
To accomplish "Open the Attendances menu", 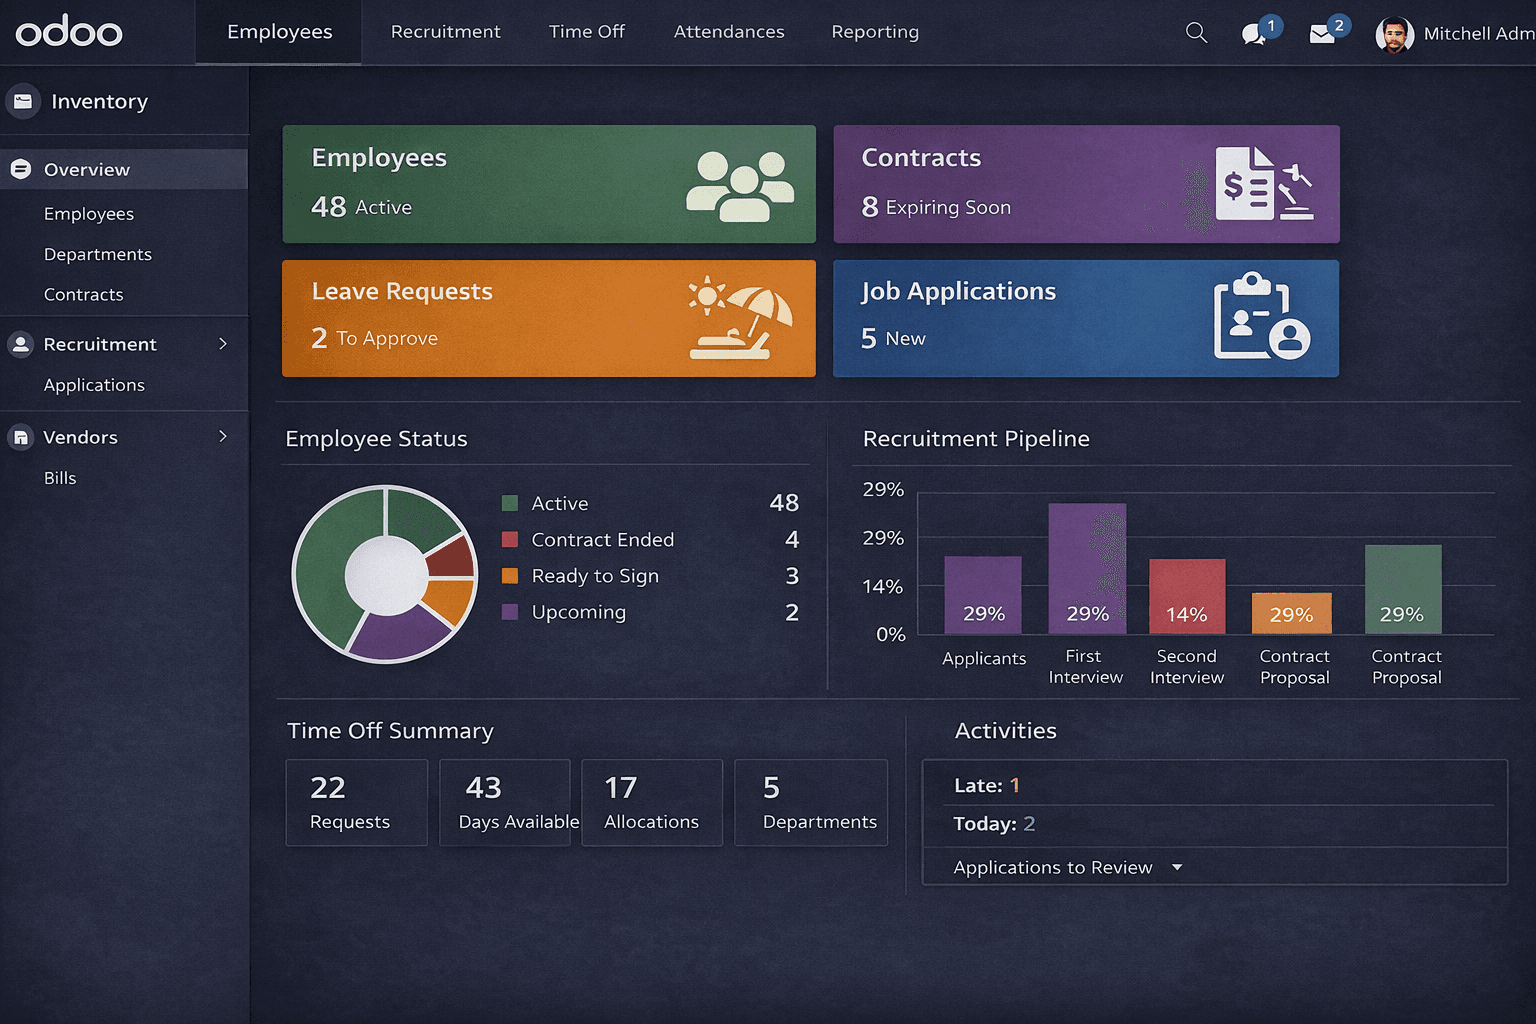I will (728, 32).
